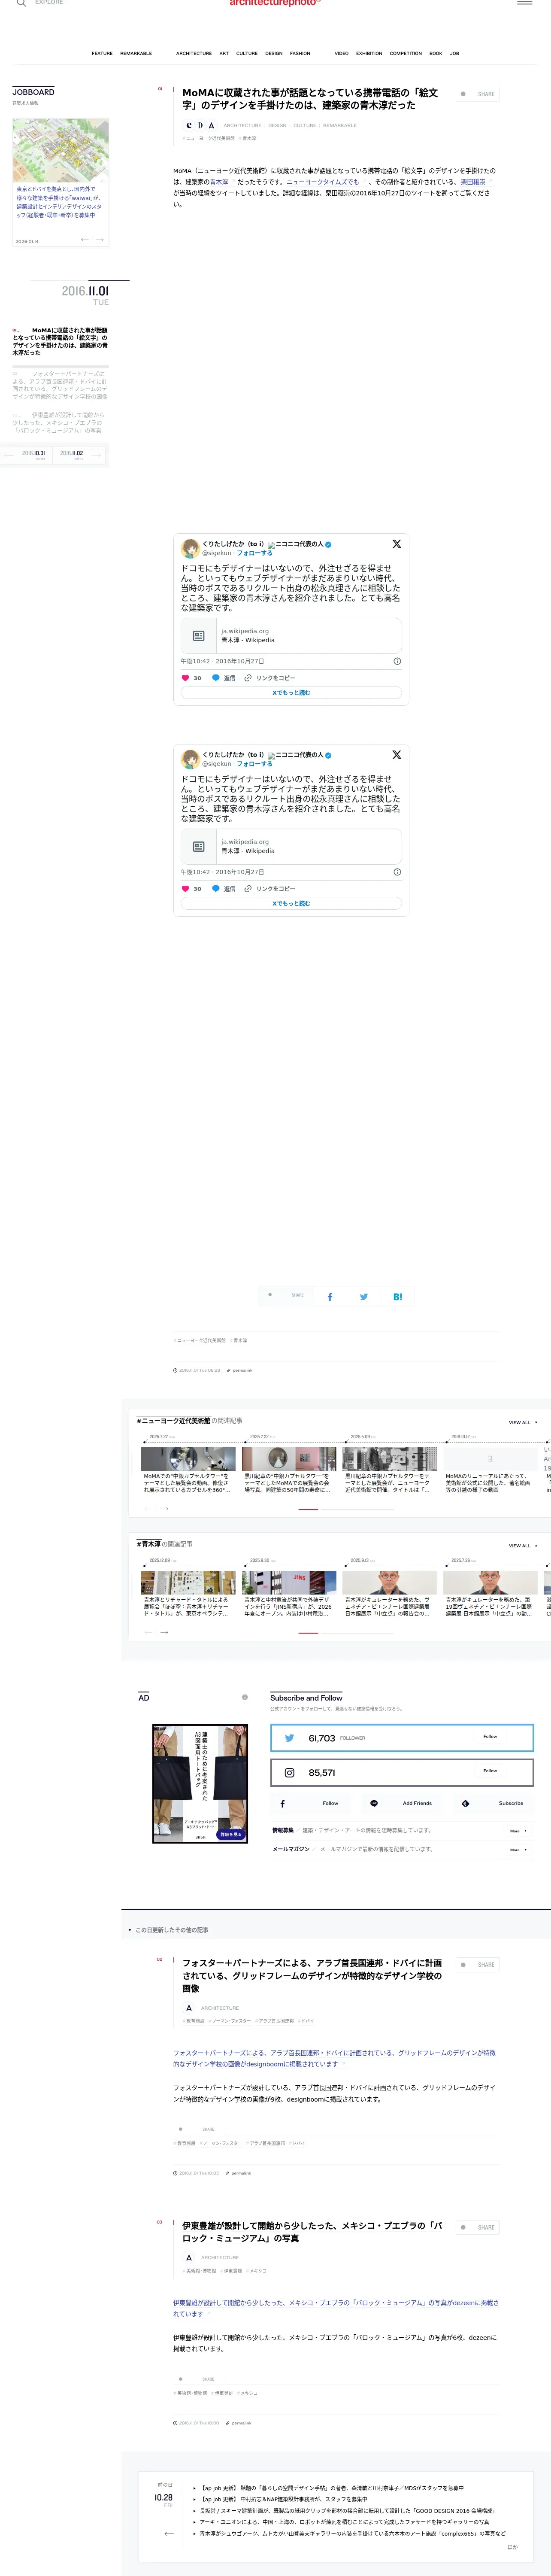Click SHARE beside 伊東豊雄 article title
Screen dimensions: 551x2576
(478, 2227)
